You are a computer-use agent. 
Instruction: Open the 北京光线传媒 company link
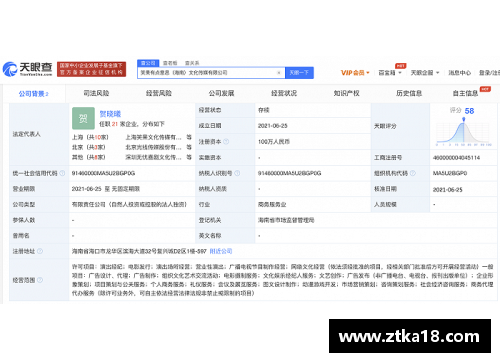(153, 147)
